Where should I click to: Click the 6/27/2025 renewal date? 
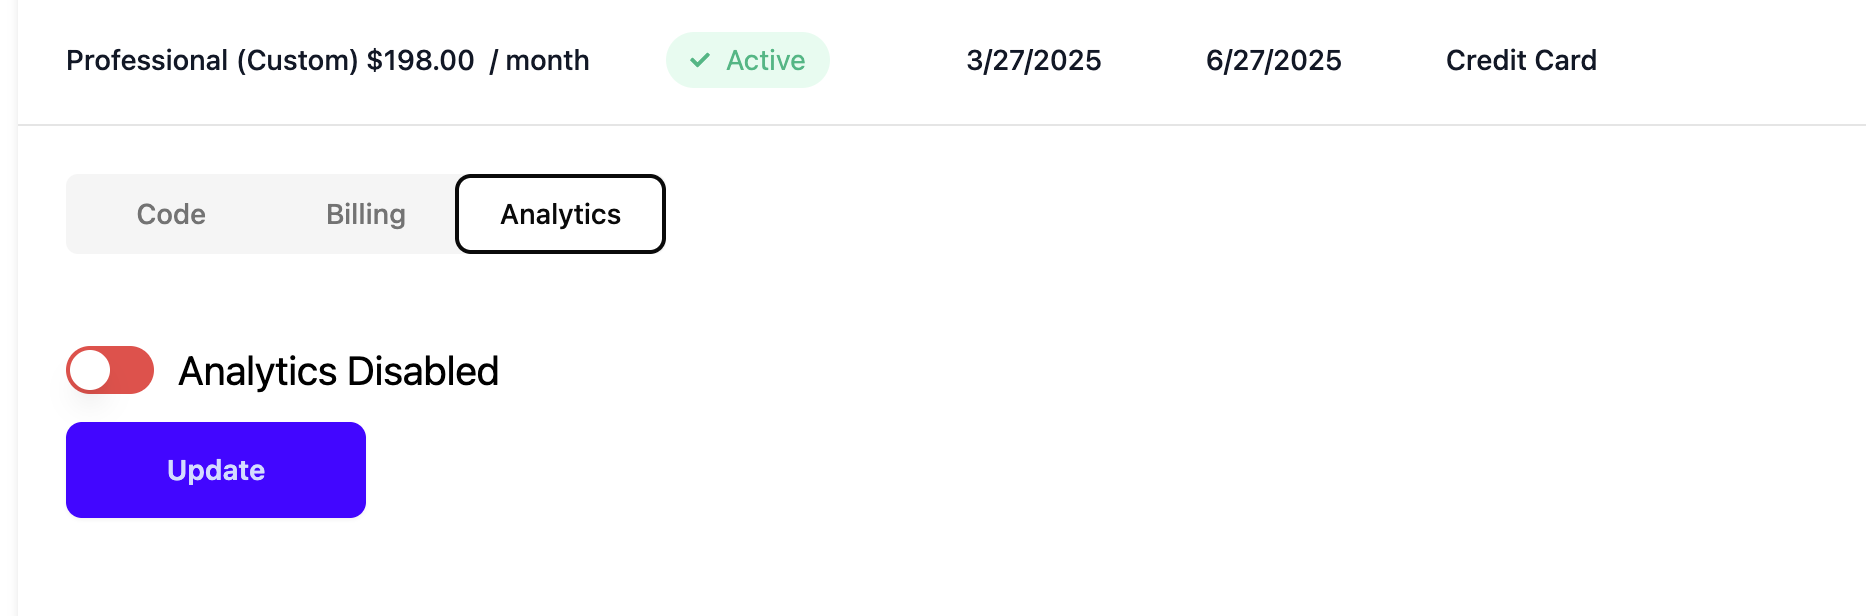[x=1274, y=61]
